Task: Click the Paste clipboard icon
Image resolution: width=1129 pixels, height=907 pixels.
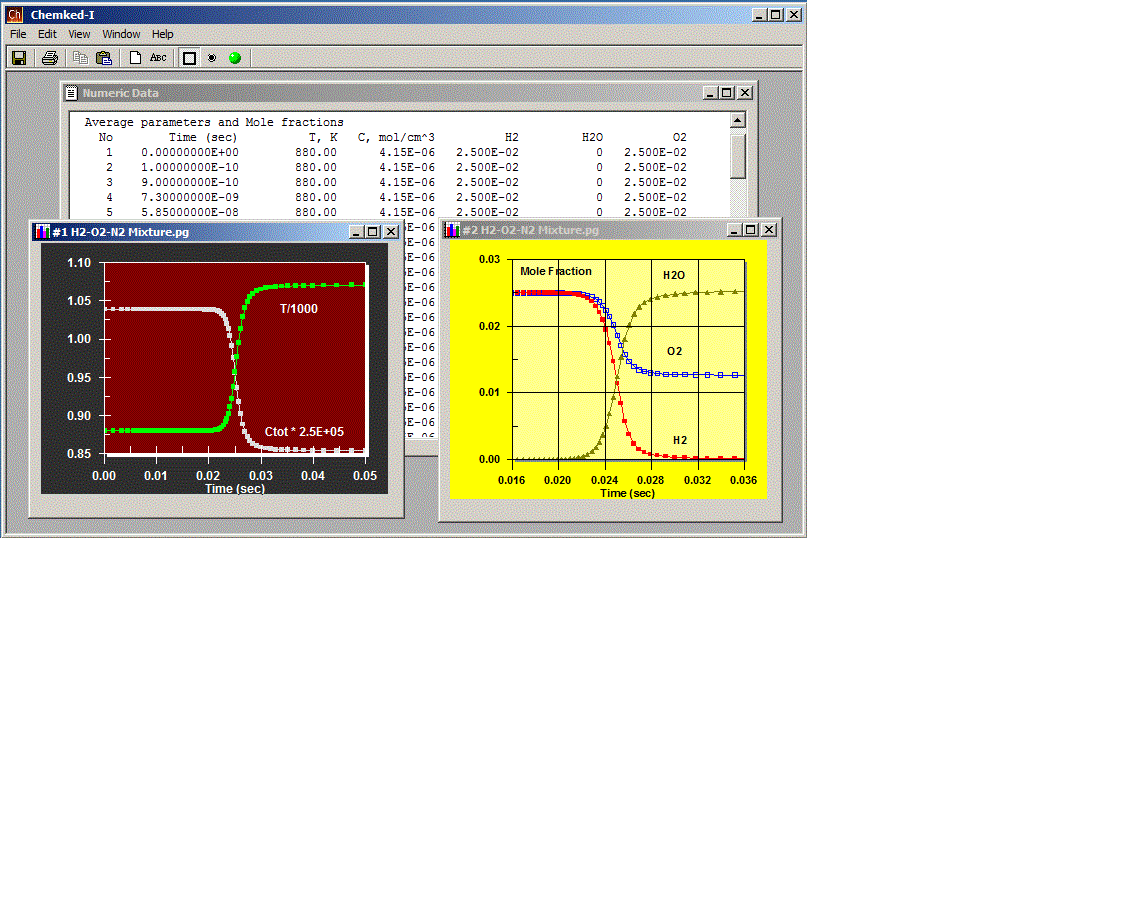Action: click(103, 58)
